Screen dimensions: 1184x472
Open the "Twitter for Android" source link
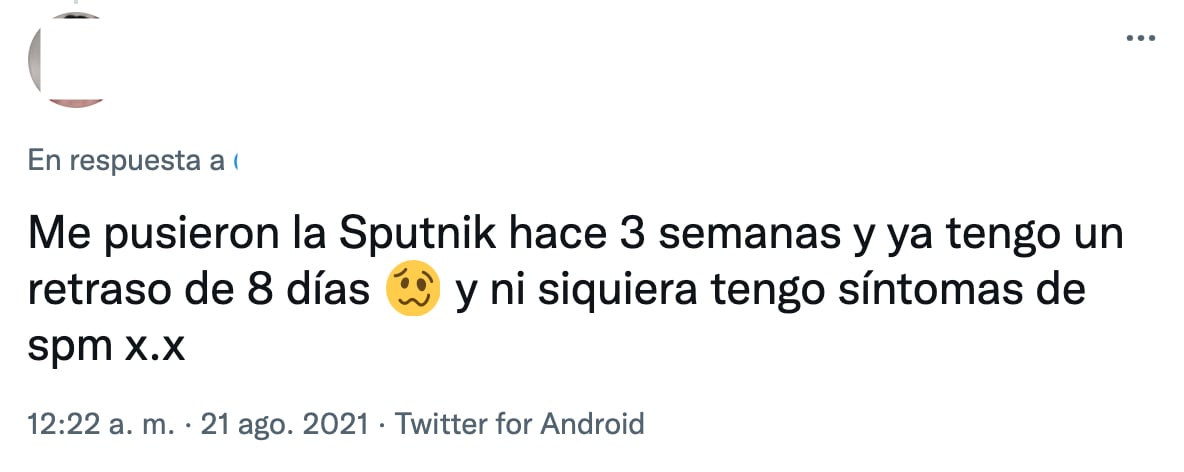point(520,423)
